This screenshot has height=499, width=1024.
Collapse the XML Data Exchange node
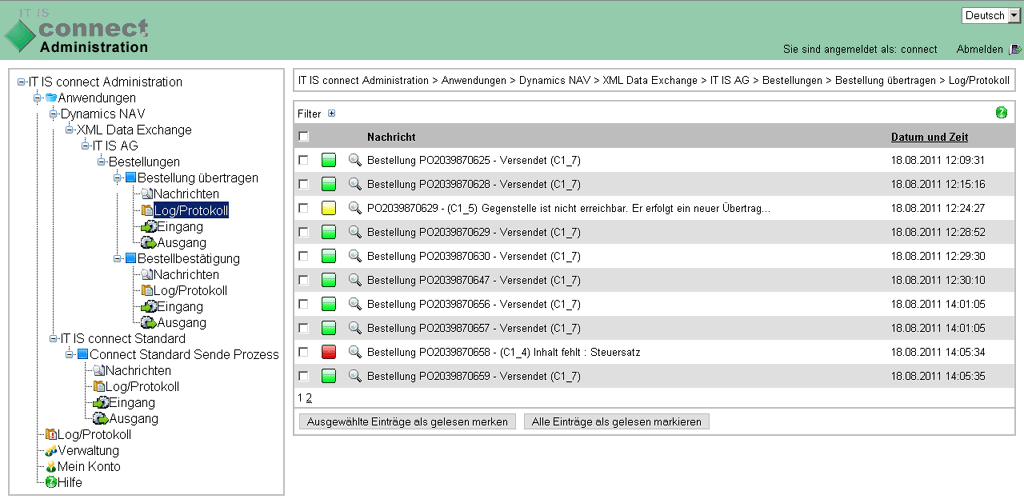pos(69,130)
